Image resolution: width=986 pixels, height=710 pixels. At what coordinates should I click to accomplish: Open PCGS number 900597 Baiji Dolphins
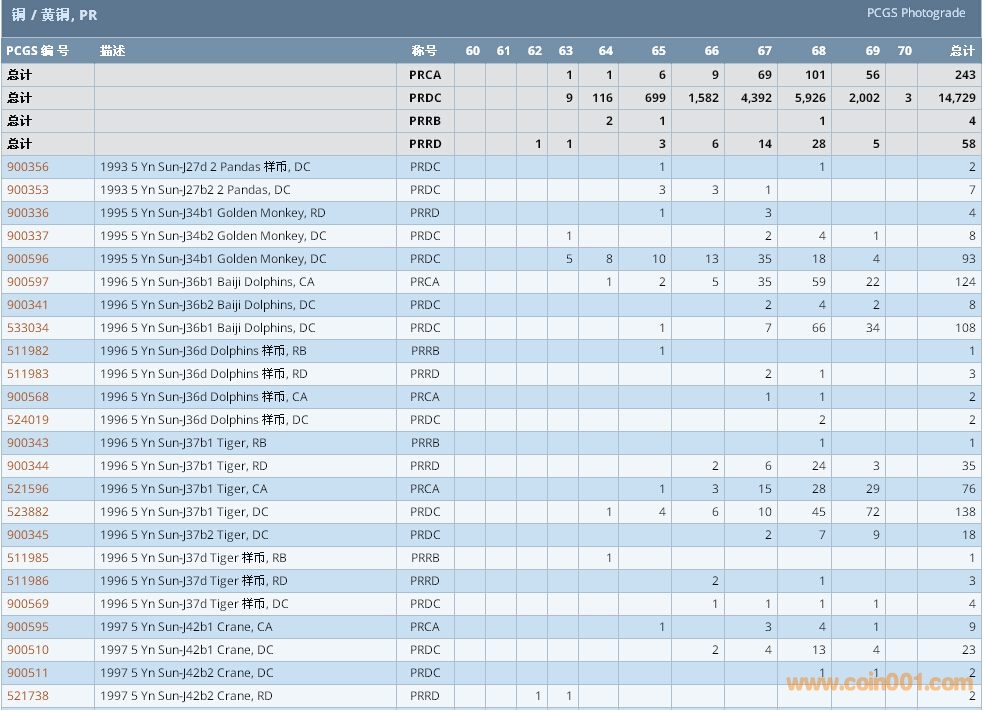[27, 282]
